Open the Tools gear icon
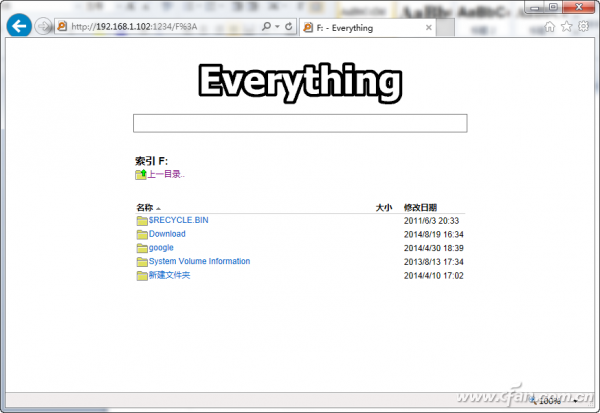The width and height of the screenshot is (600, 413). pyautogui.click(x=583, y=26)
